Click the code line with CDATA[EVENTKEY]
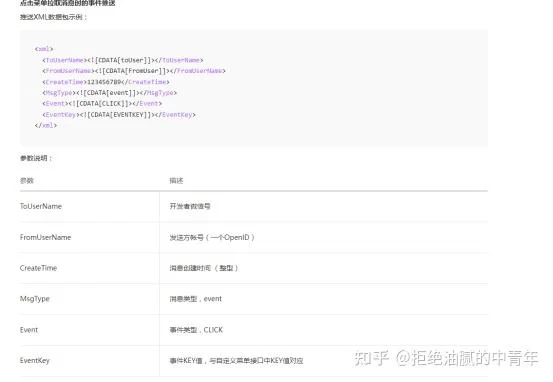Viewport: 553px width, 382px height. 119,115
